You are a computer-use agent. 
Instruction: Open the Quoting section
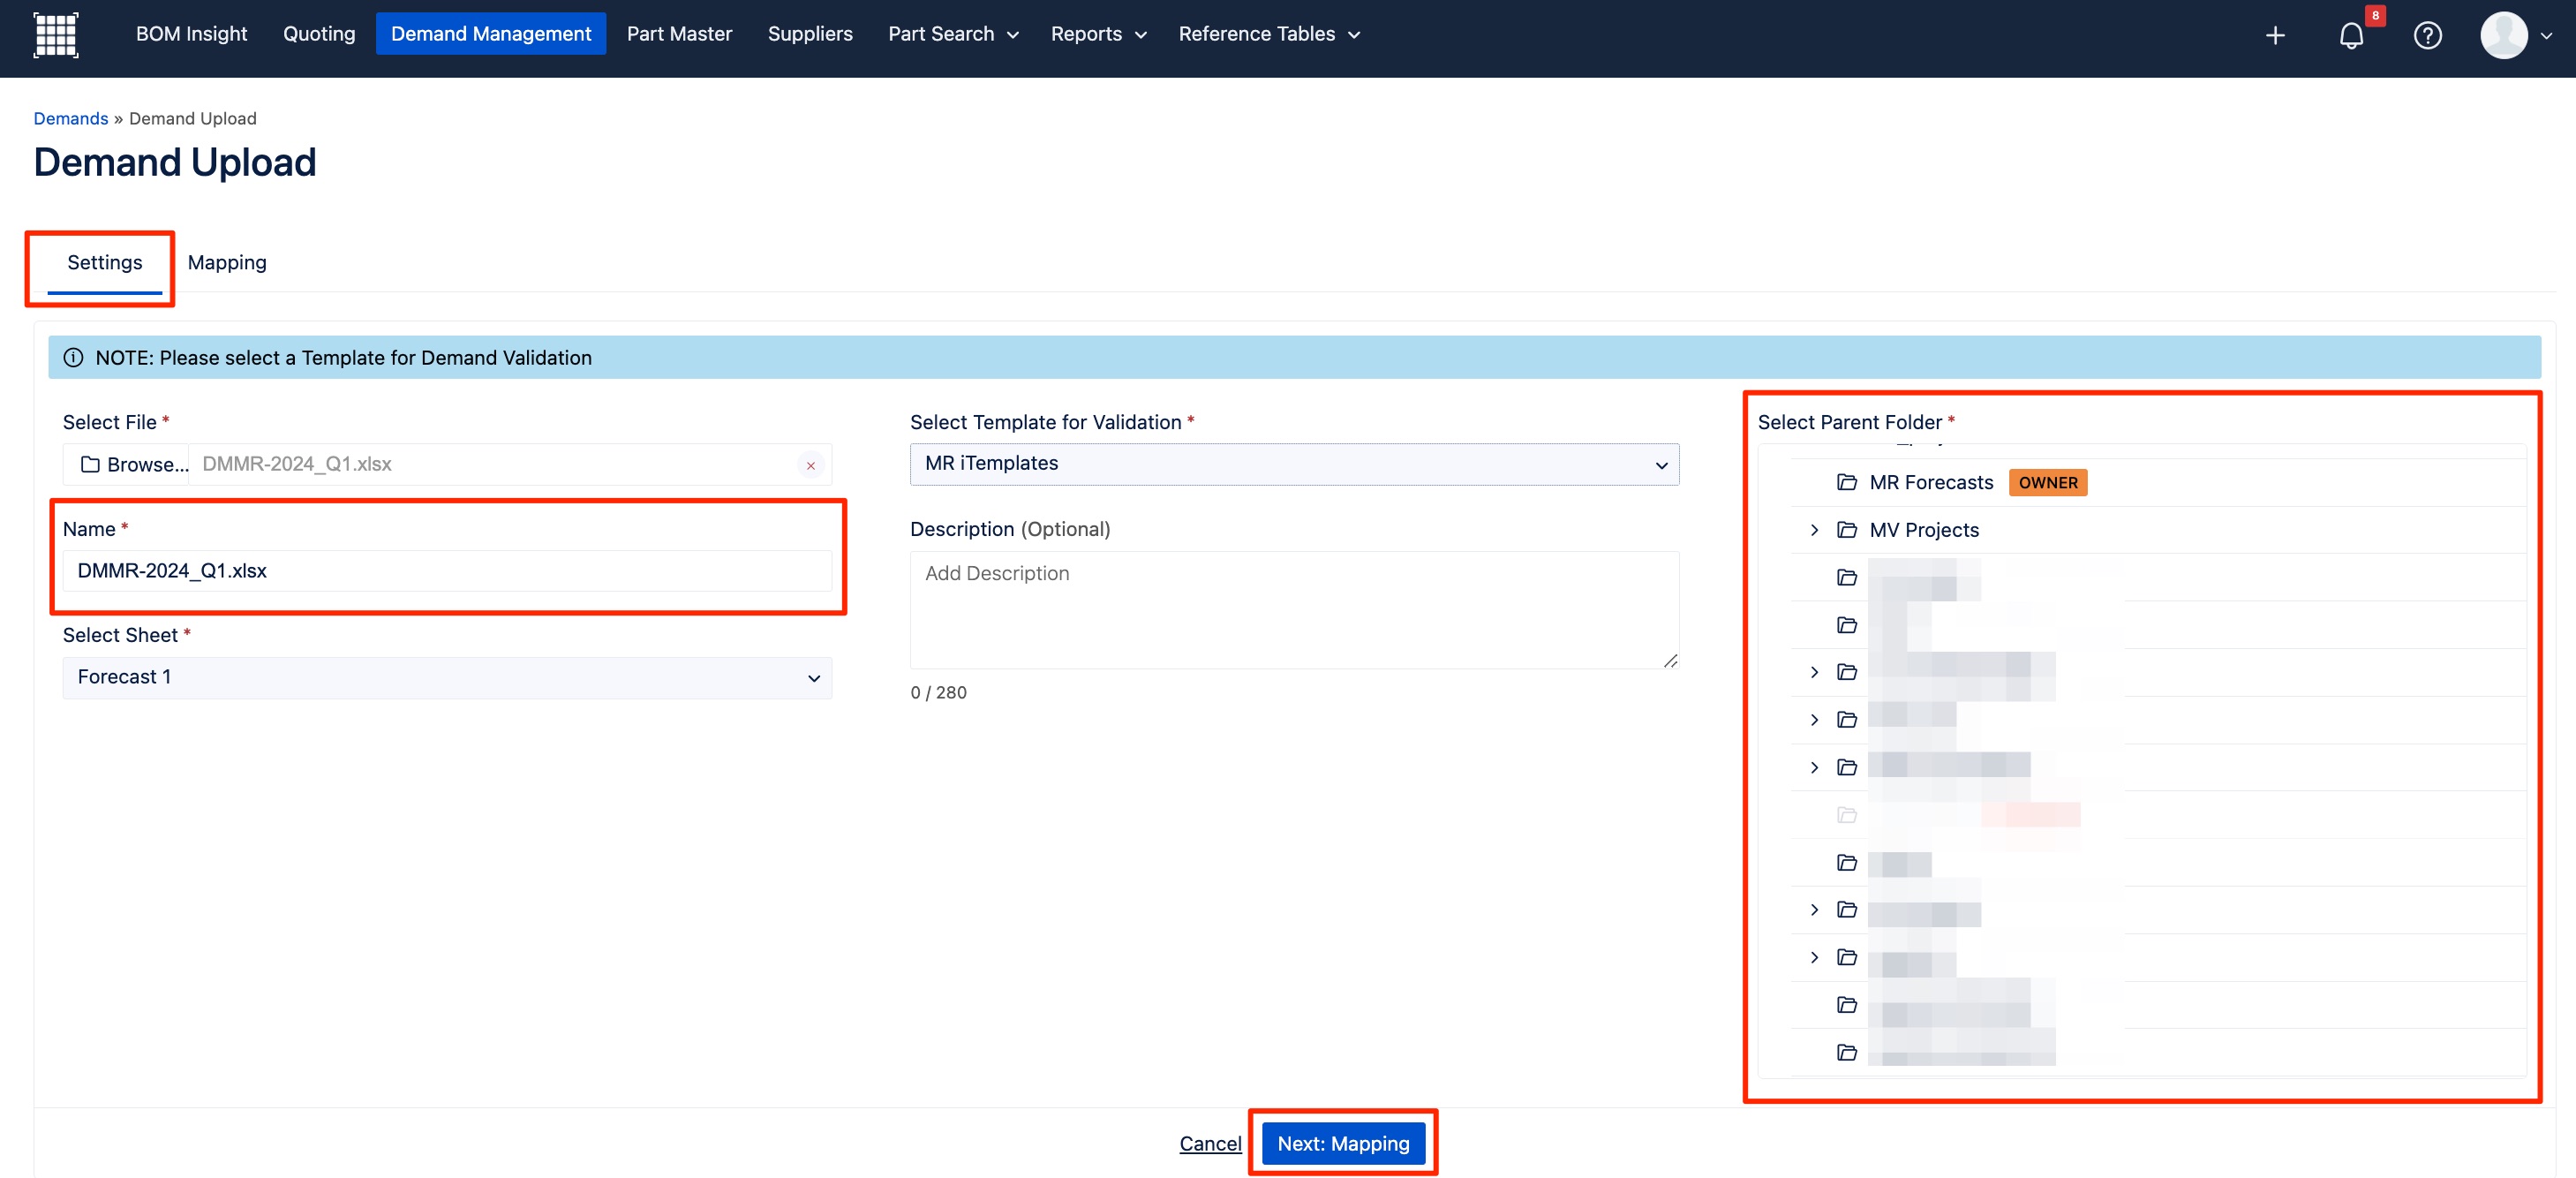[x=319, y=34]
